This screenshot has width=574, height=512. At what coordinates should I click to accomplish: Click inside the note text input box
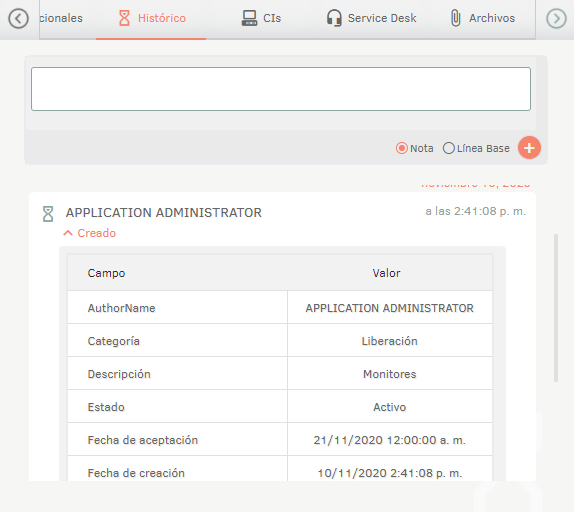point(281,89)
